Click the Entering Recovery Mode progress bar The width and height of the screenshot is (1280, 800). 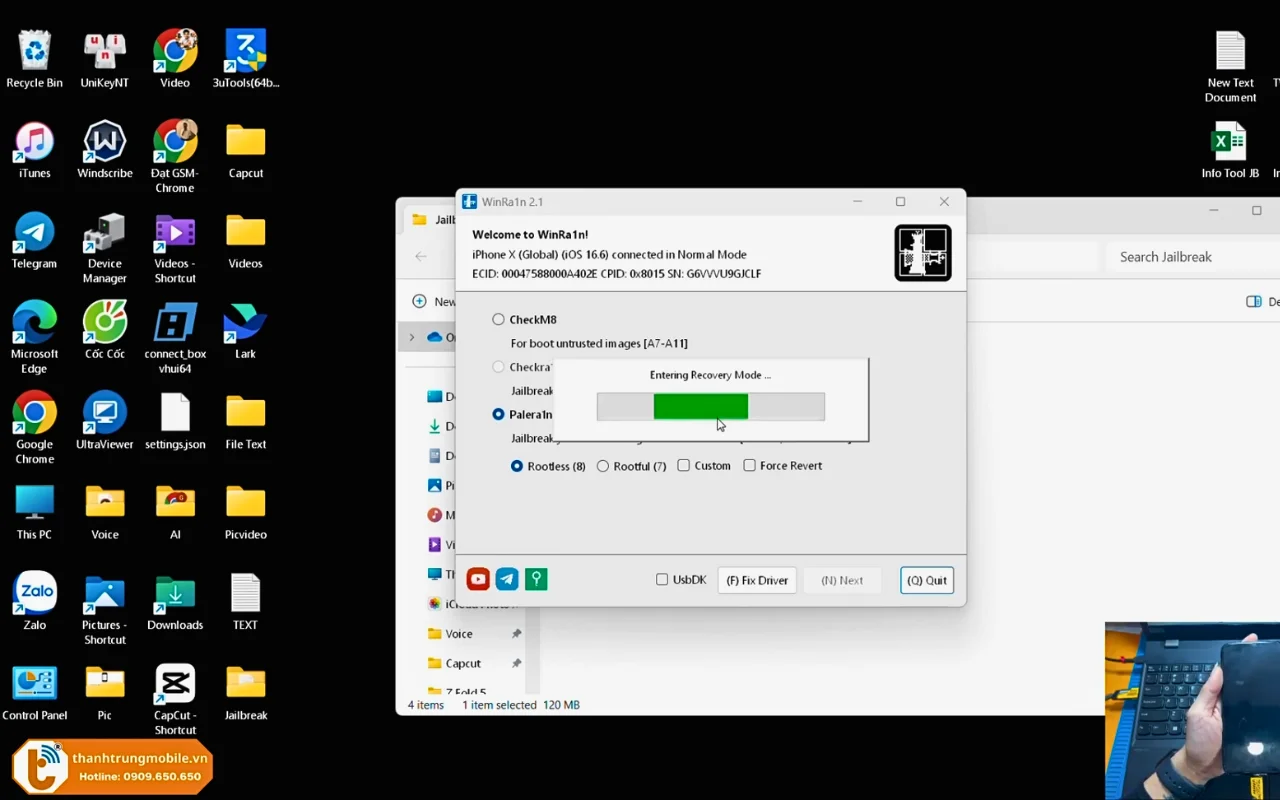(711, 406)
